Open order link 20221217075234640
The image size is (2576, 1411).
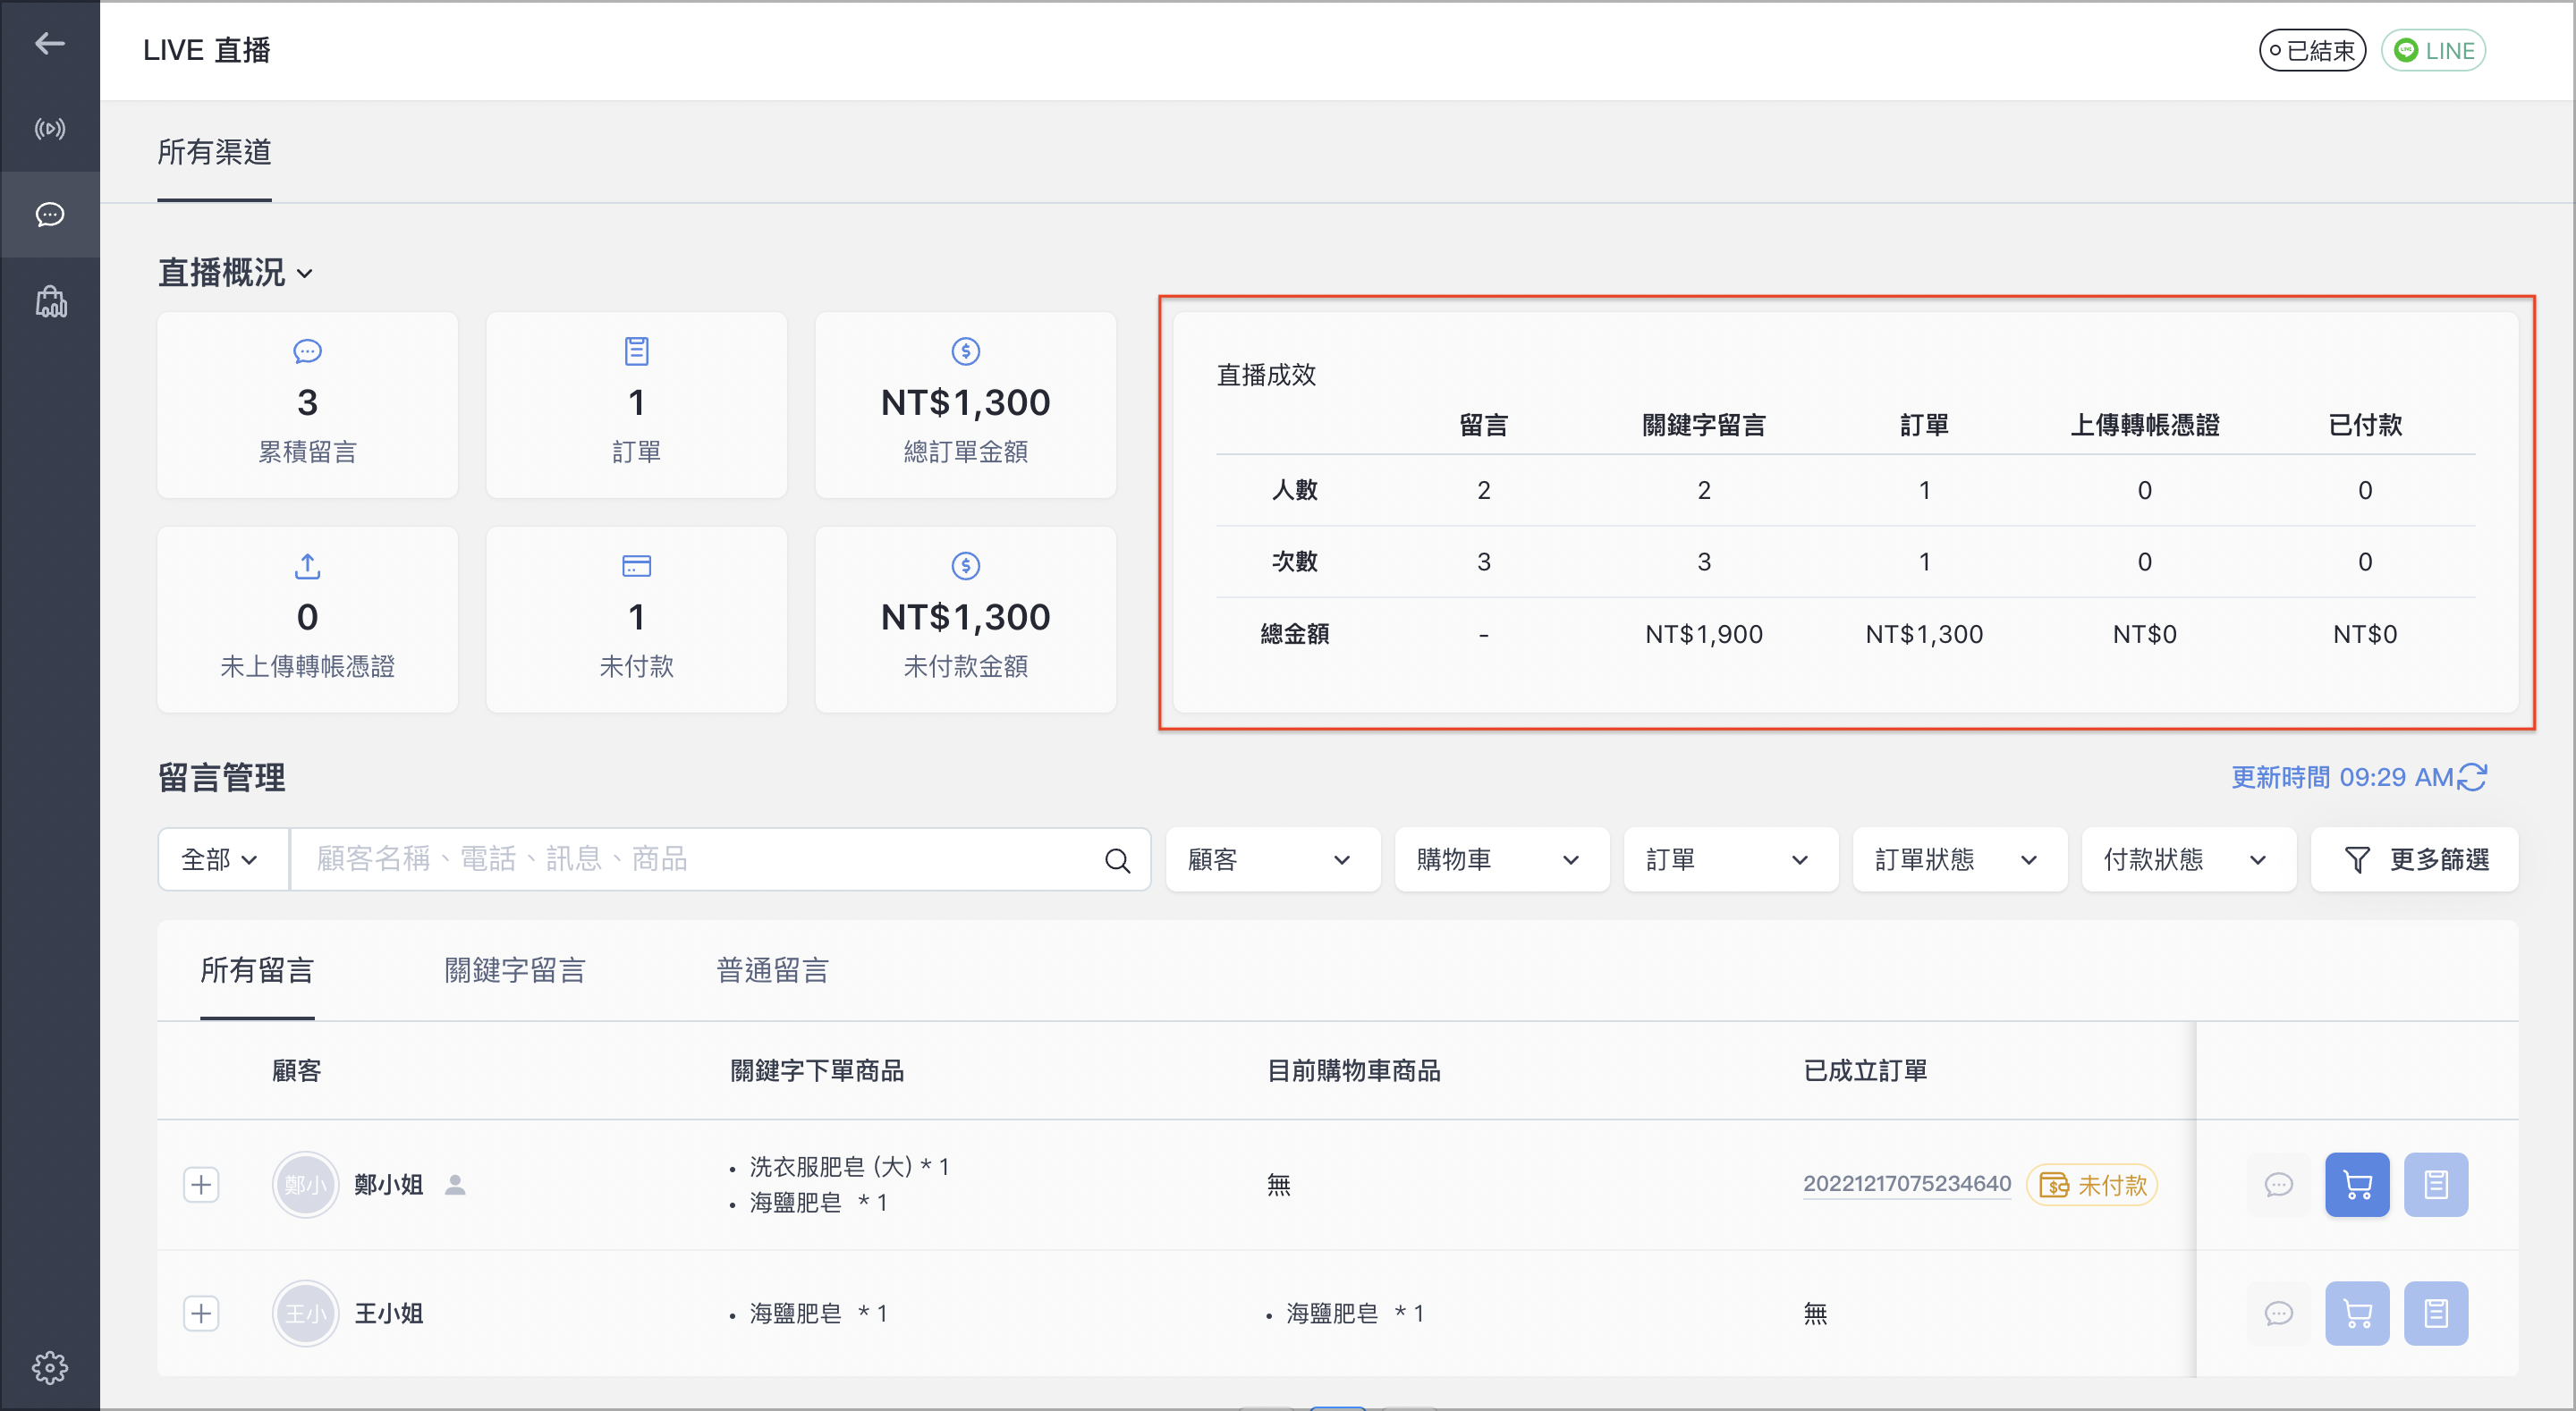pos(1907,1184)
